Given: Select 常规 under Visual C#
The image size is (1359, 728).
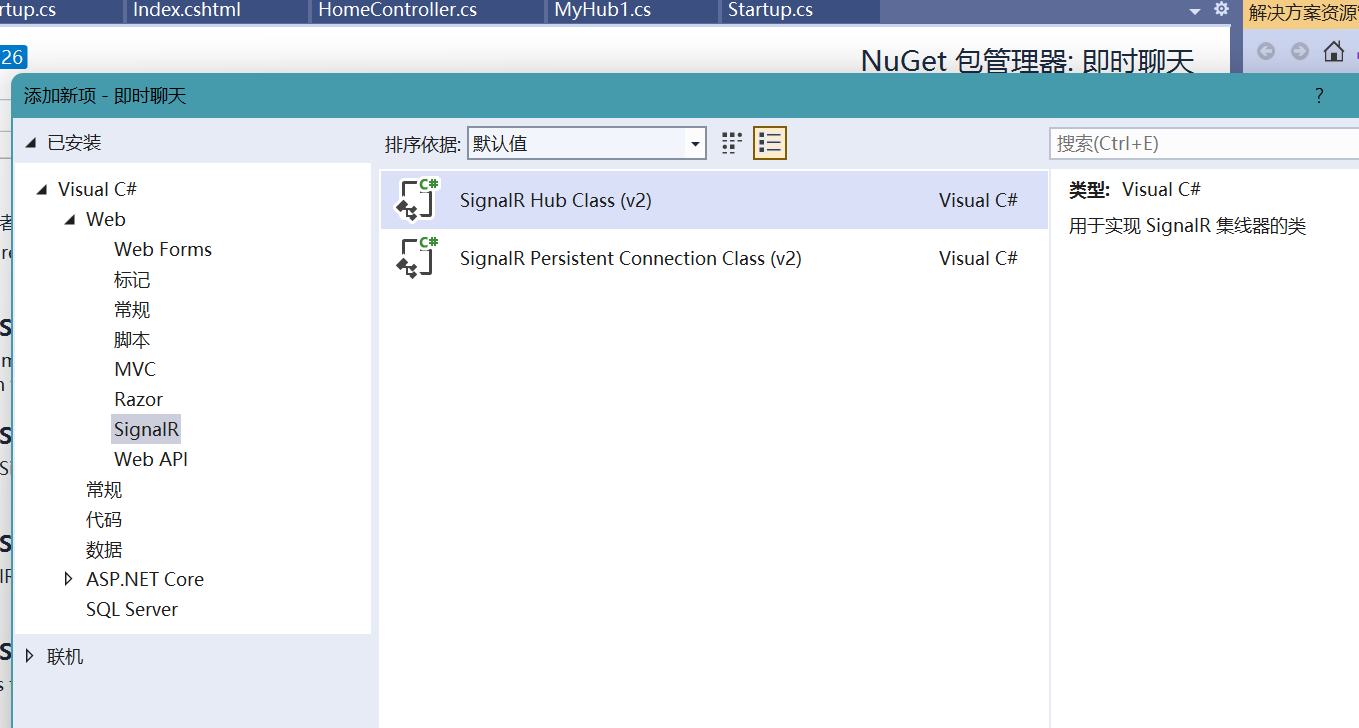Looking at the screenshot, I should (104, 489).
